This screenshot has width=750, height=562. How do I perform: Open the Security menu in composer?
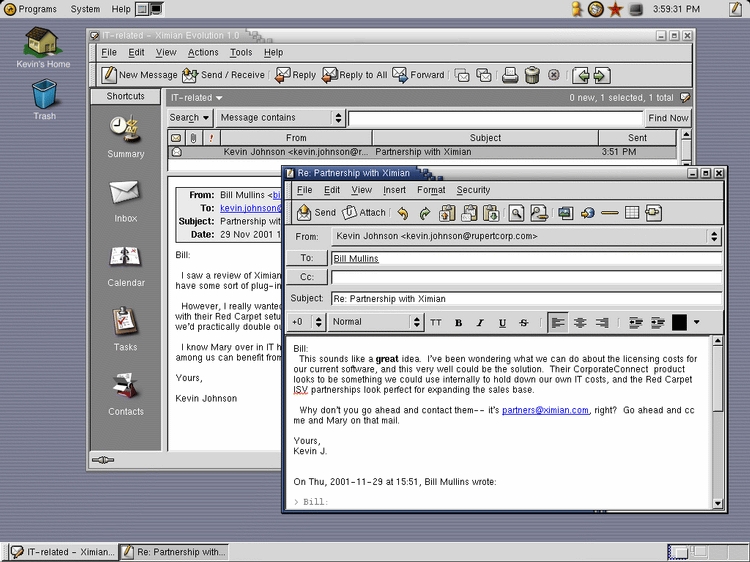pos(473,190)
